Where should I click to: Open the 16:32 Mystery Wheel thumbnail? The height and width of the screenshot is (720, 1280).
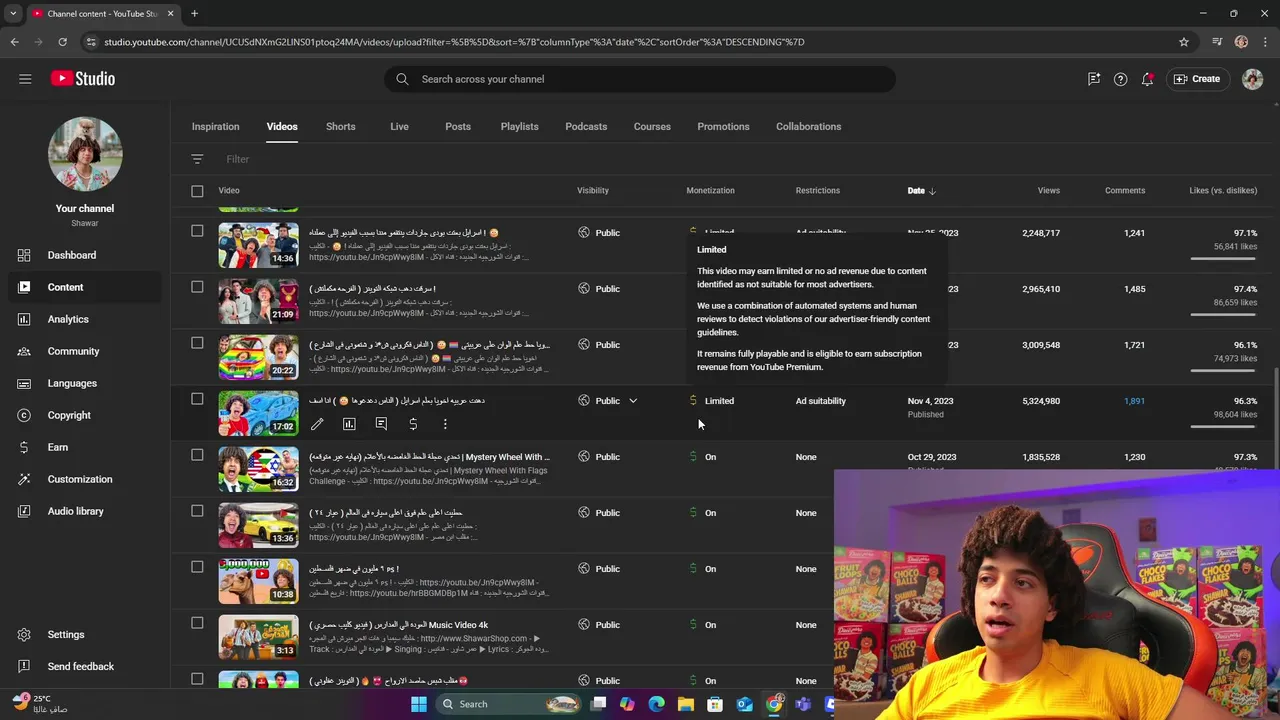258,469
